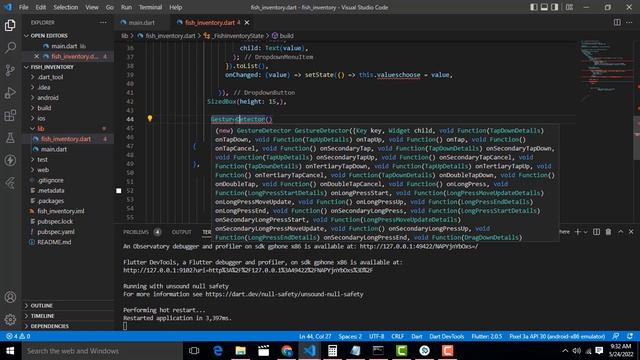Click errors and warnings count in status bar
The image size is (640, 360).
pyautogui.click(x=18, y=336)
